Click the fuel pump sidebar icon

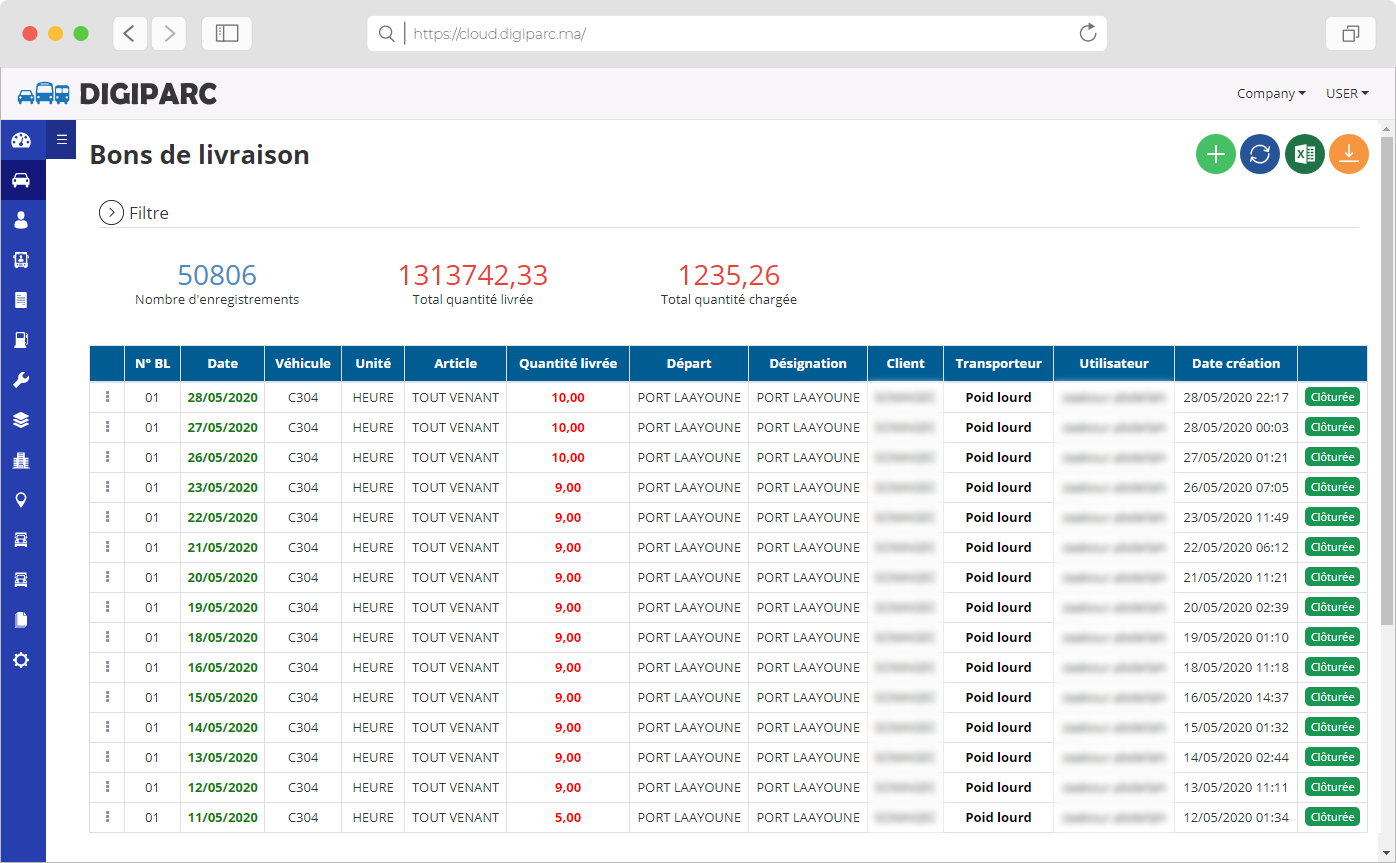click(21, 340)
